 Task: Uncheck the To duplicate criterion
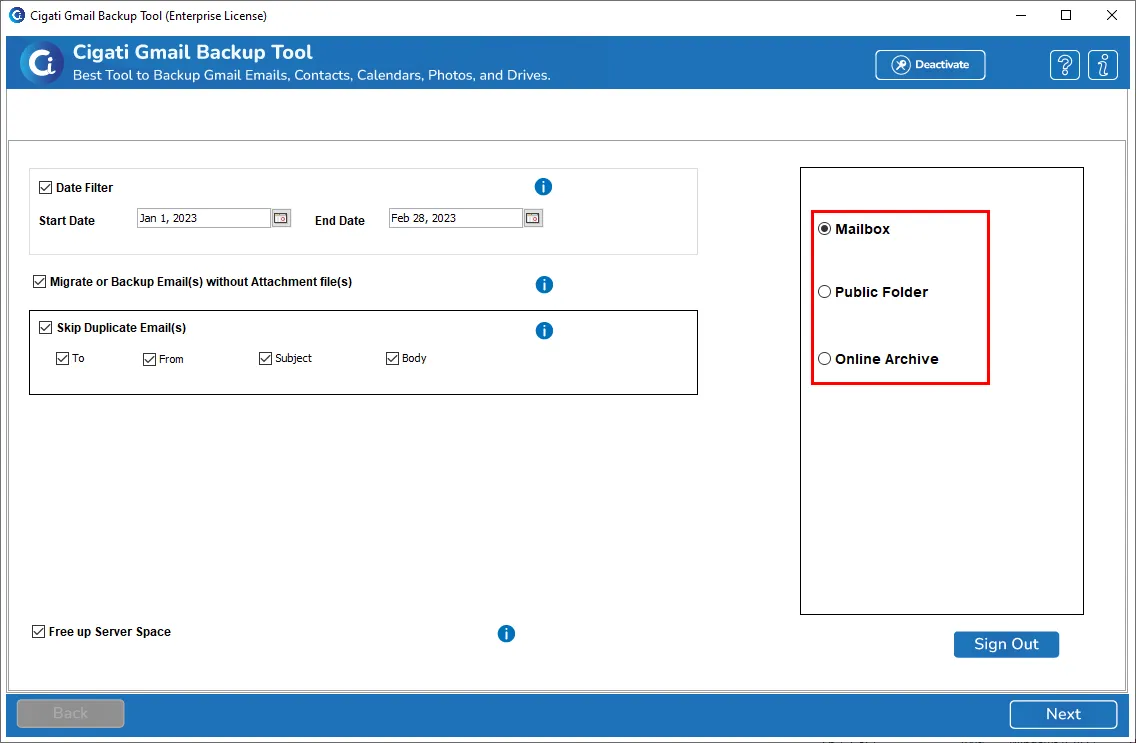62,358
